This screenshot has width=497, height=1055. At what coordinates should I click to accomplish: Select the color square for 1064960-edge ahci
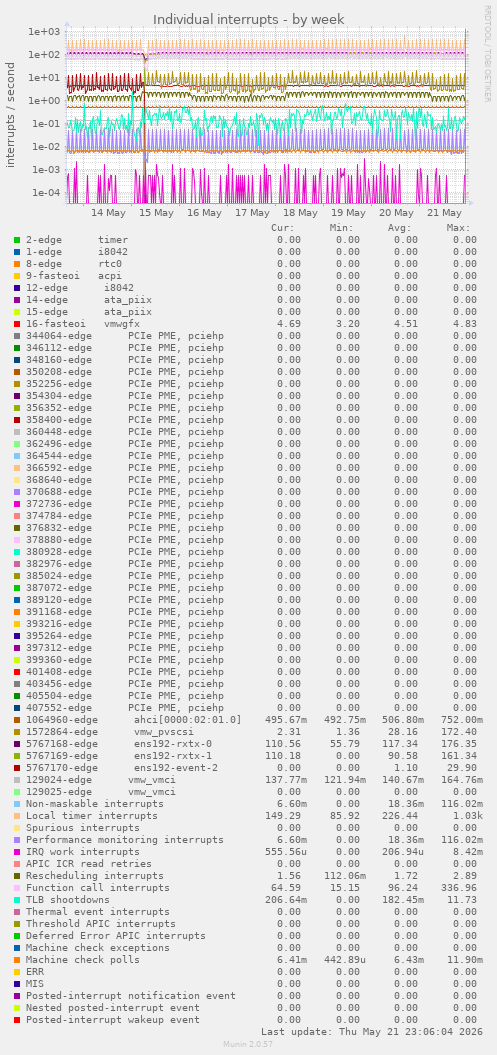point(17,720)
